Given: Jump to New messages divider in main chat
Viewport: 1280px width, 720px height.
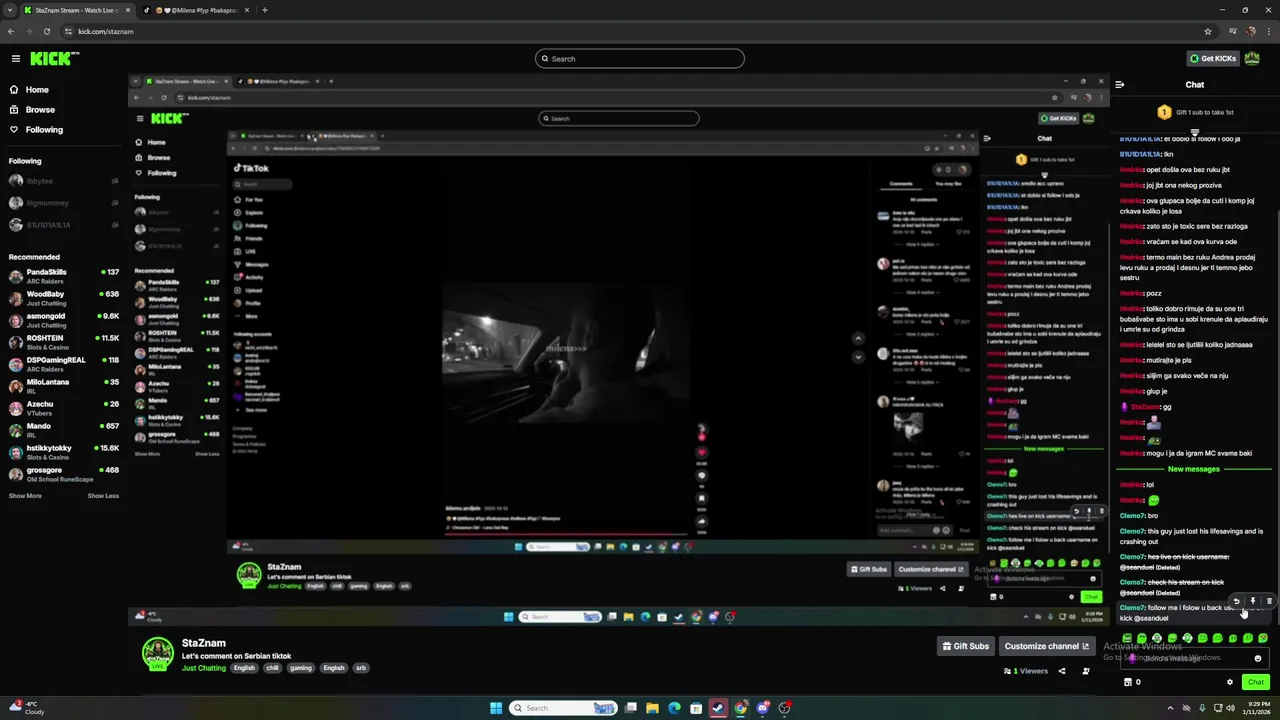Looking at the screenshot, I should pos(1194,469).
